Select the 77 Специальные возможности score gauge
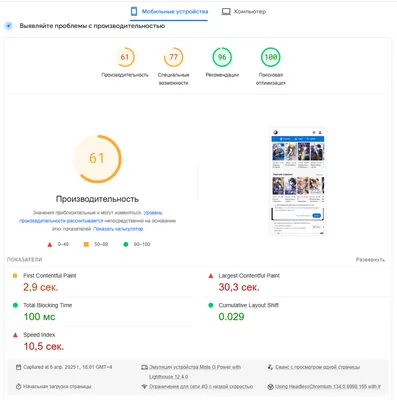Viewport: 397px width, 400px height. [x=173, y=57]
